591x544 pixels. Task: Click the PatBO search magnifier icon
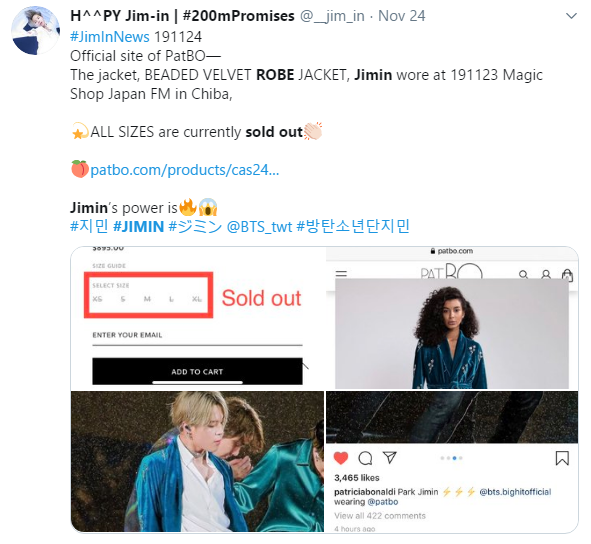(523, 274)
